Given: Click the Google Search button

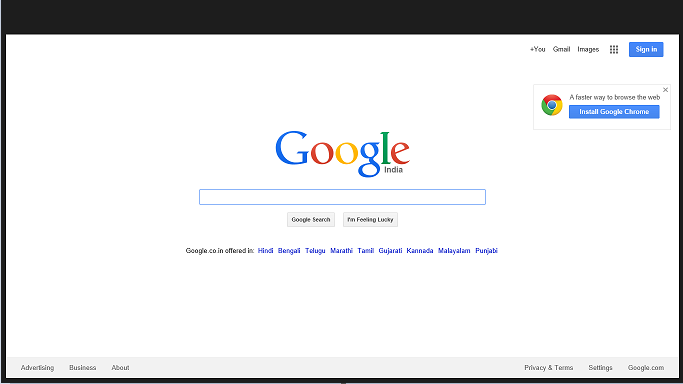Looking at the screenshot, I should [311, 219].
